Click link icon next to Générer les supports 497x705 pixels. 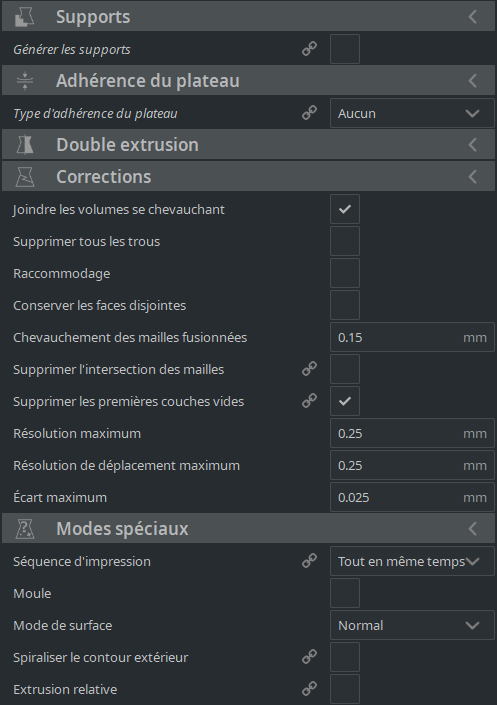tap(309, 49)
